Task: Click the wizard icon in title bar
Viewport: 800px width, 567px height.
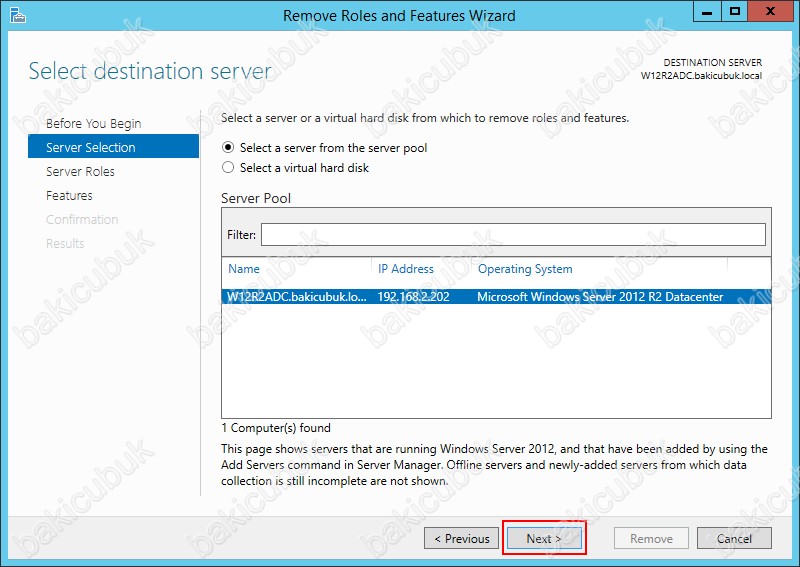Action: [18, 15]
